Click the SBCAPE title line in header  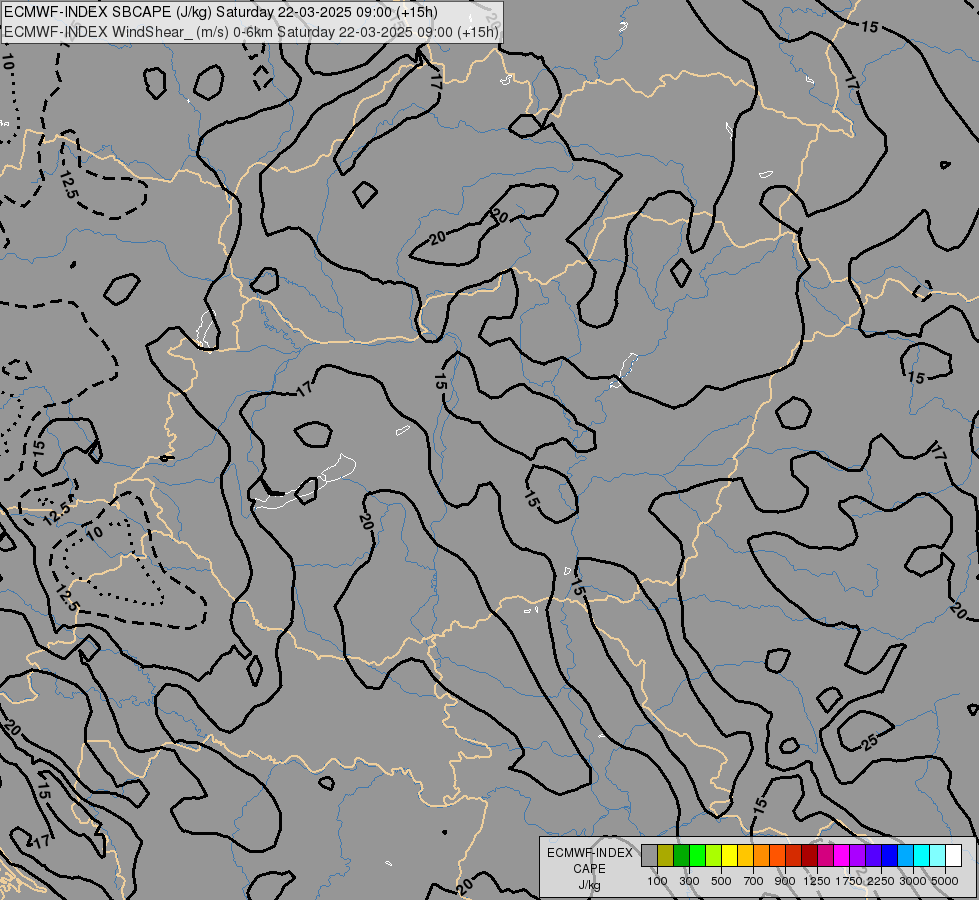[x=220, y=12]
